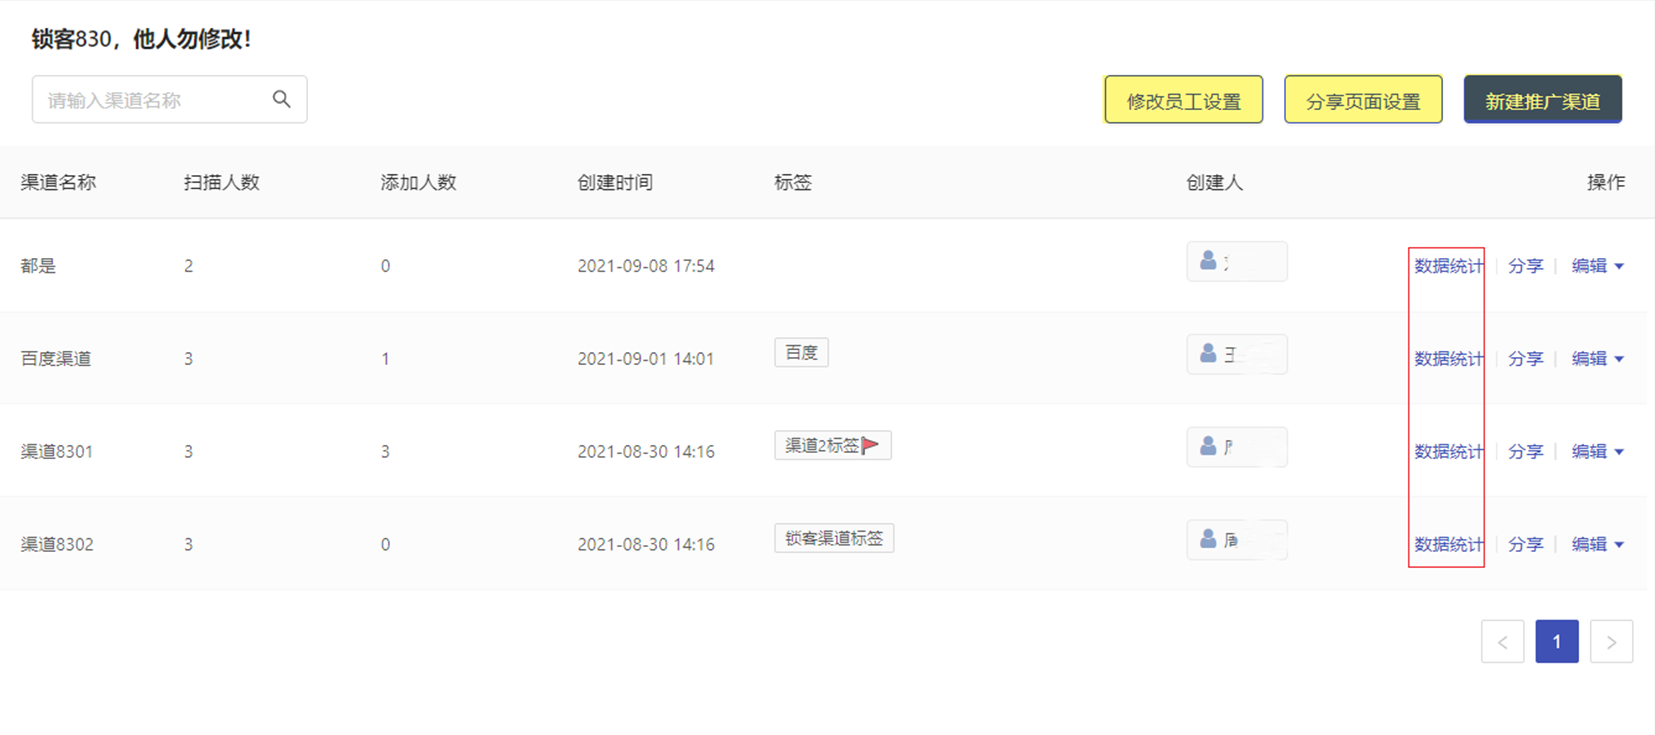1655x735 pixels.
Task: Click date 2021-09-01 14:01
Action: click(646, 359)
